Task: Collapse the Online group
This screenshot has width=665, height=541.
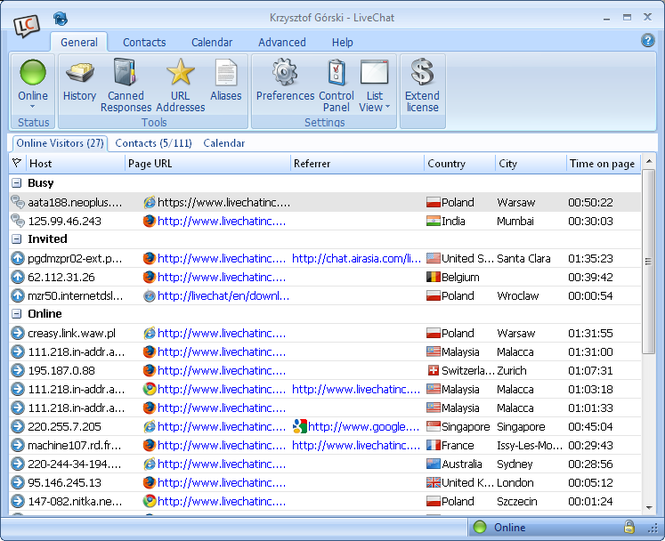Action: [x=17, y=314]
